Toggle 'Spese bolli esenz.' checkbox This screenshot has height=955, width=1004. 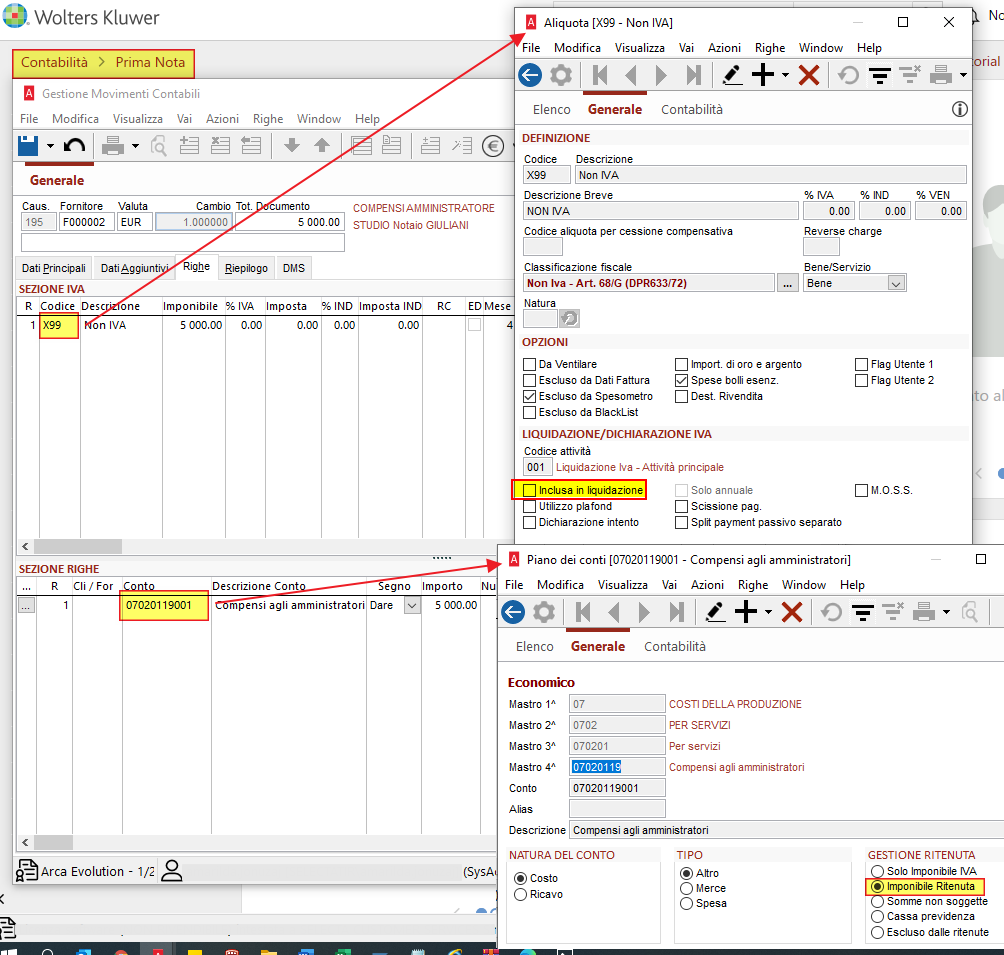[681, 380]
